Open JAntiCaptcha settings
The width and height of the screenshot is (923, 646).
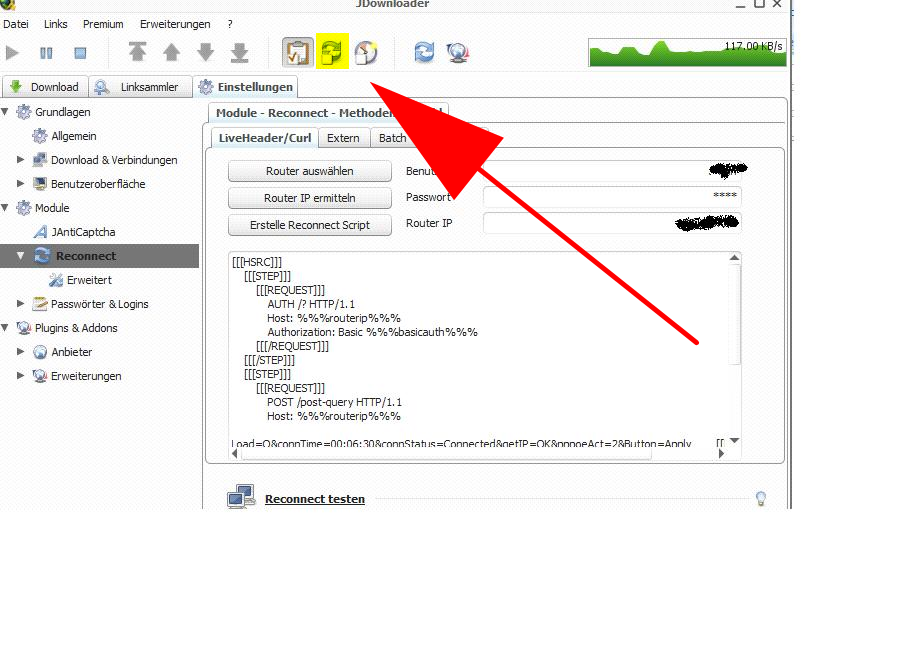click(x=83, y=232)
